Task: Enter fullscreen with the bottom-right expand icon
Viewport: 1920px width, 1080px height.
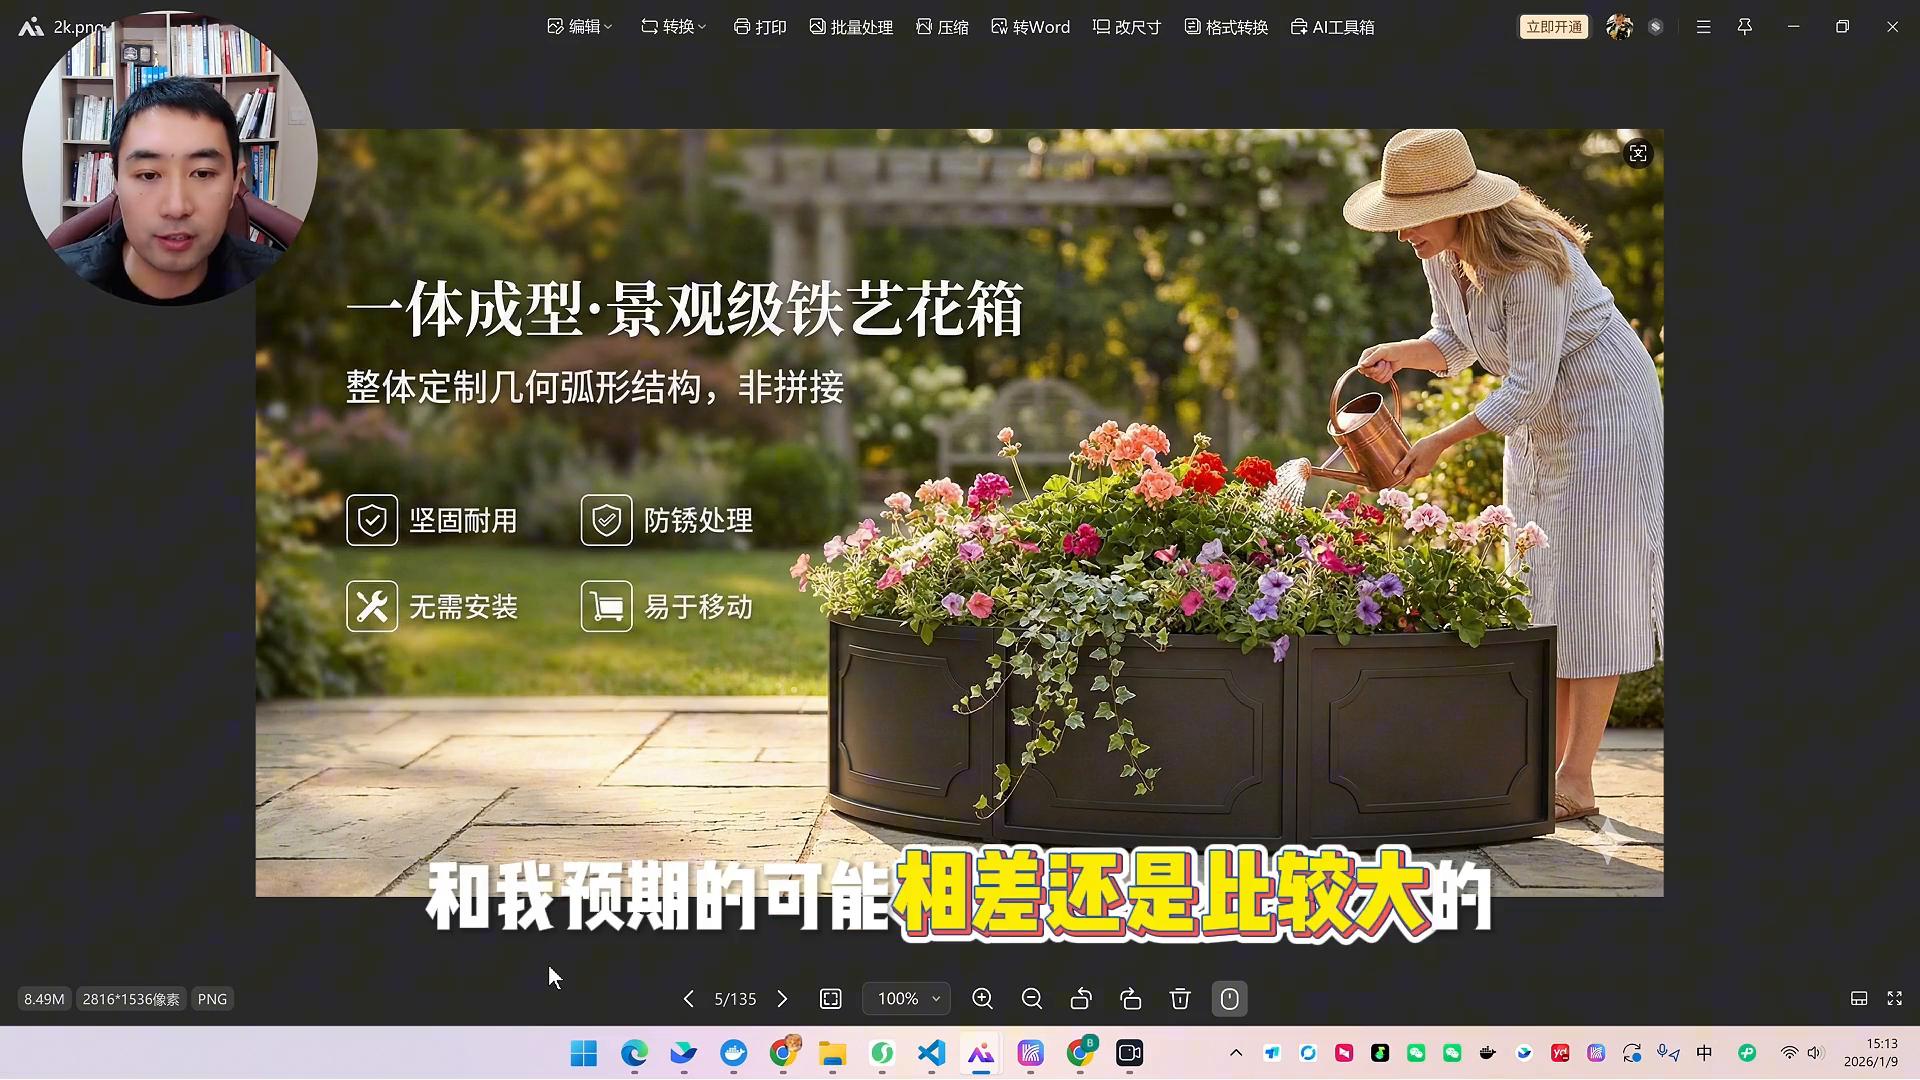Action: pos(1894,999)
